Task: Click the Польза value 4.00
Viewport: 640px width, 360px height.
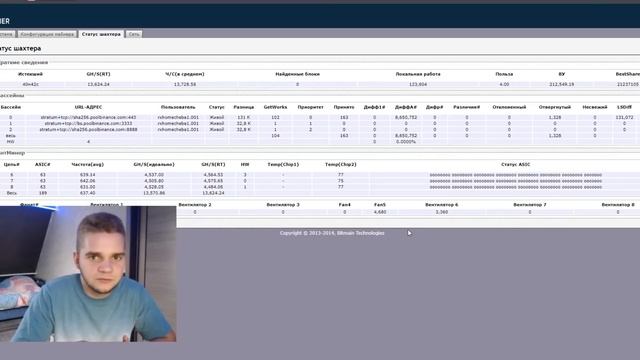Action: click(504, 84)
